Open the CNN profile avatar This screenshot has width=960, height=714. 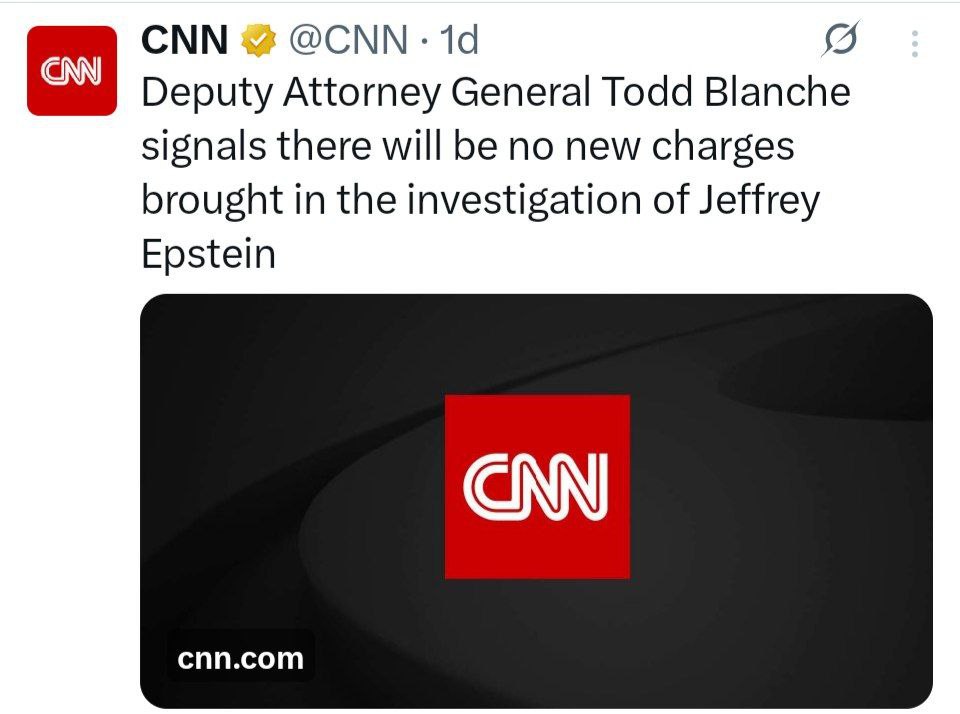71,70
